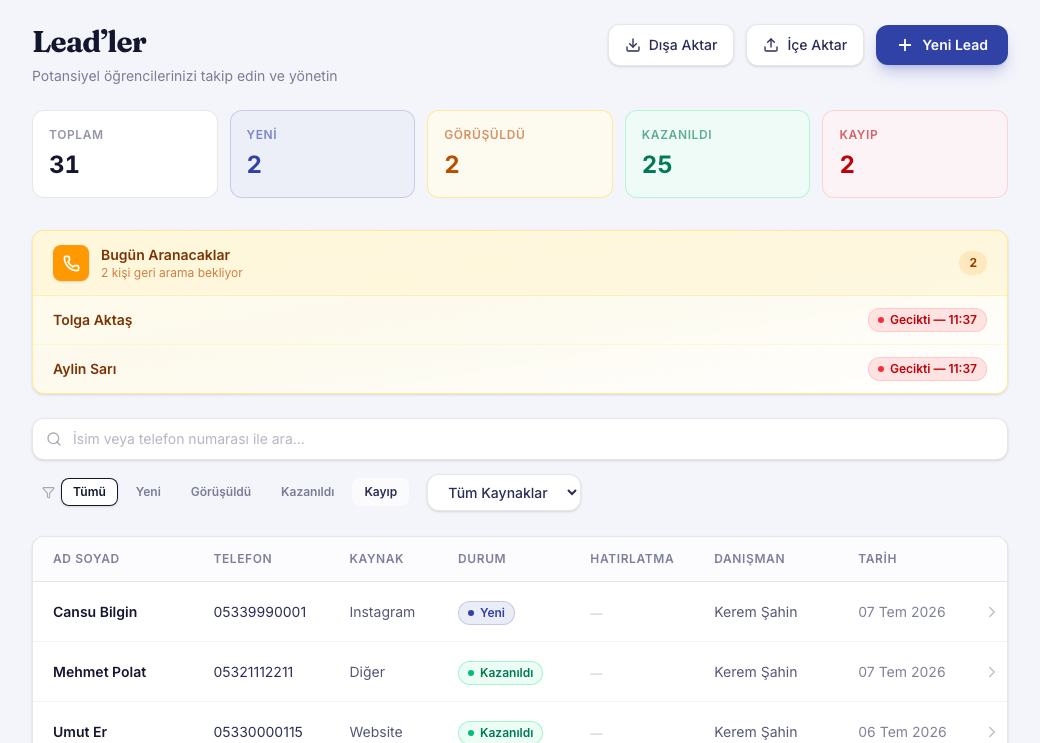Click the Tarih column header
1040x743 pixels.
(x=878, y=559)
